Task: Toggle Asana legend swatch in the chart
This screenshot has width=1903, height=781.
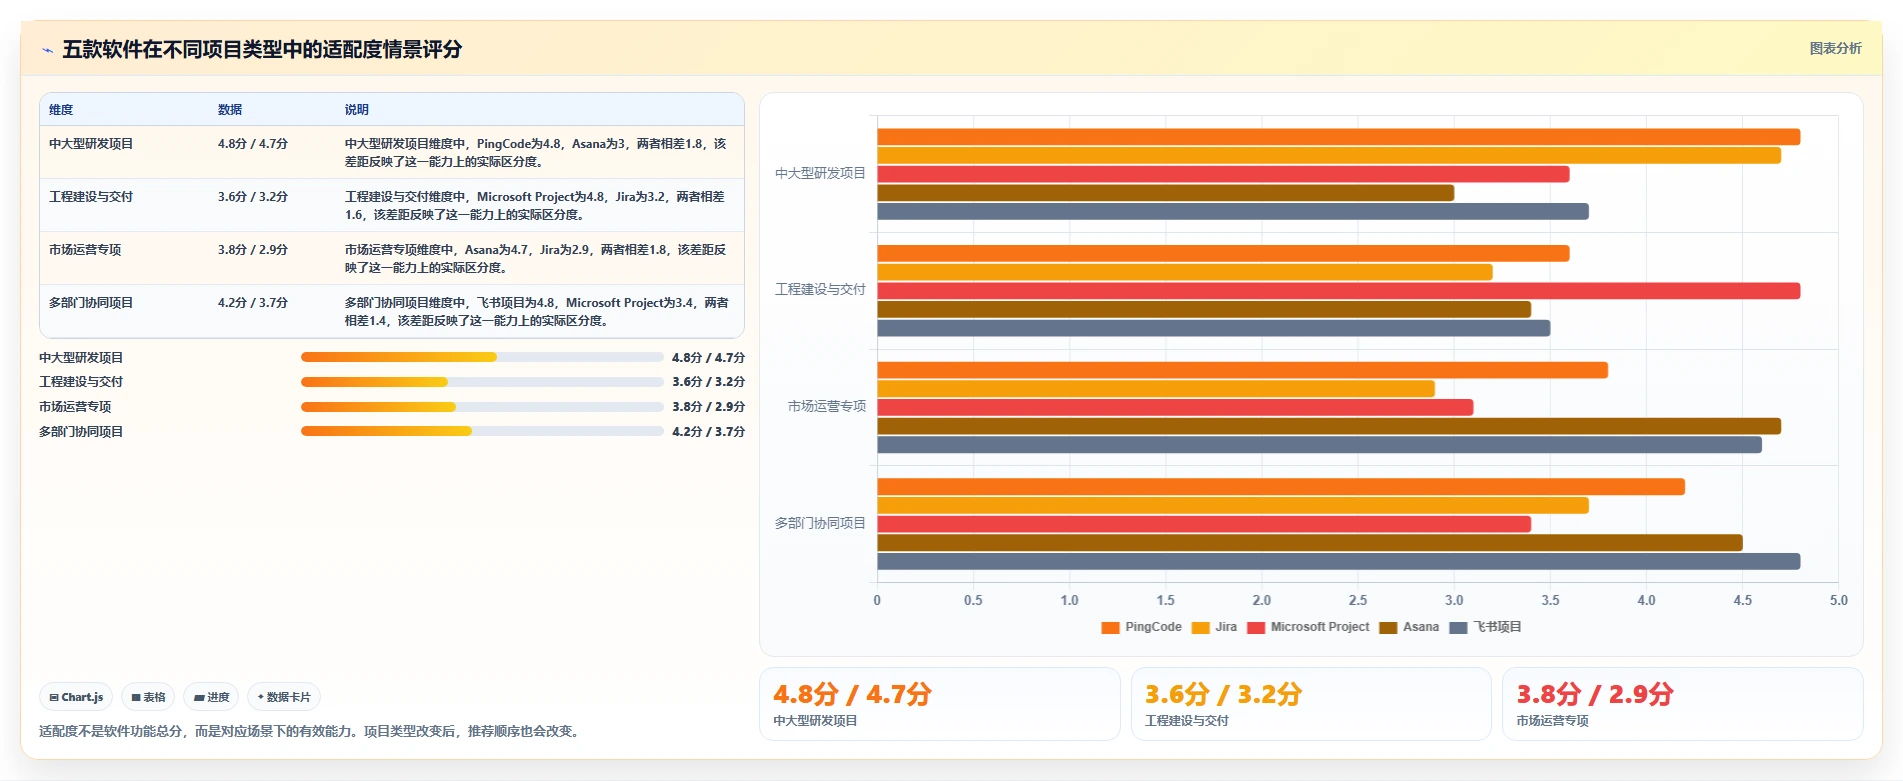Action: (x=1388, y=628)
